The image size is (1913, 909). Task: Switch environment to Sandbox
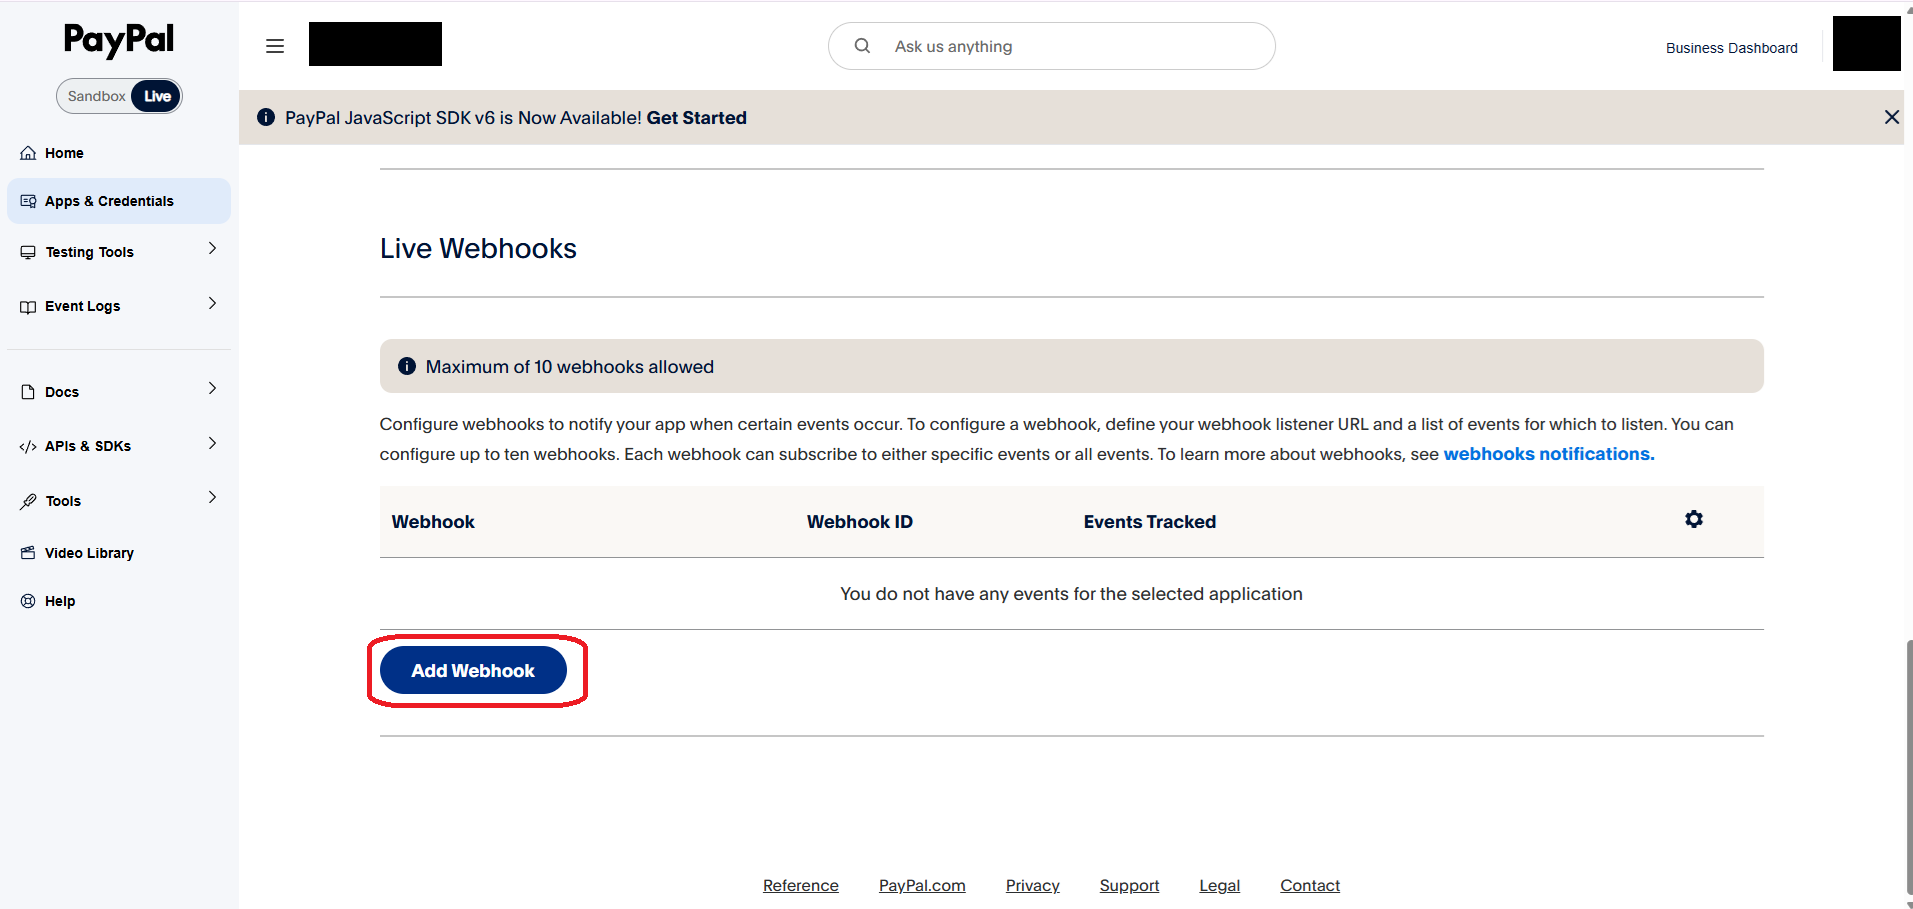coord(96,96)
